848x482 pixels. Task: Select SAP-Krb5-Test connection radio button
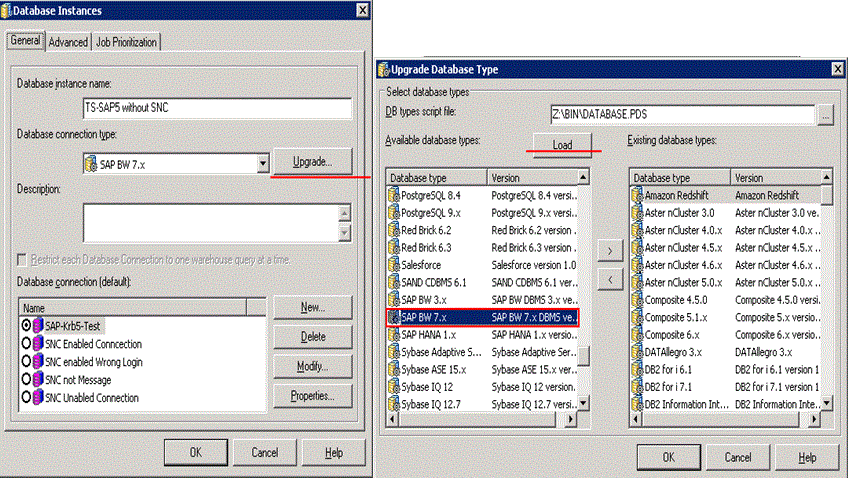point(26,325)
